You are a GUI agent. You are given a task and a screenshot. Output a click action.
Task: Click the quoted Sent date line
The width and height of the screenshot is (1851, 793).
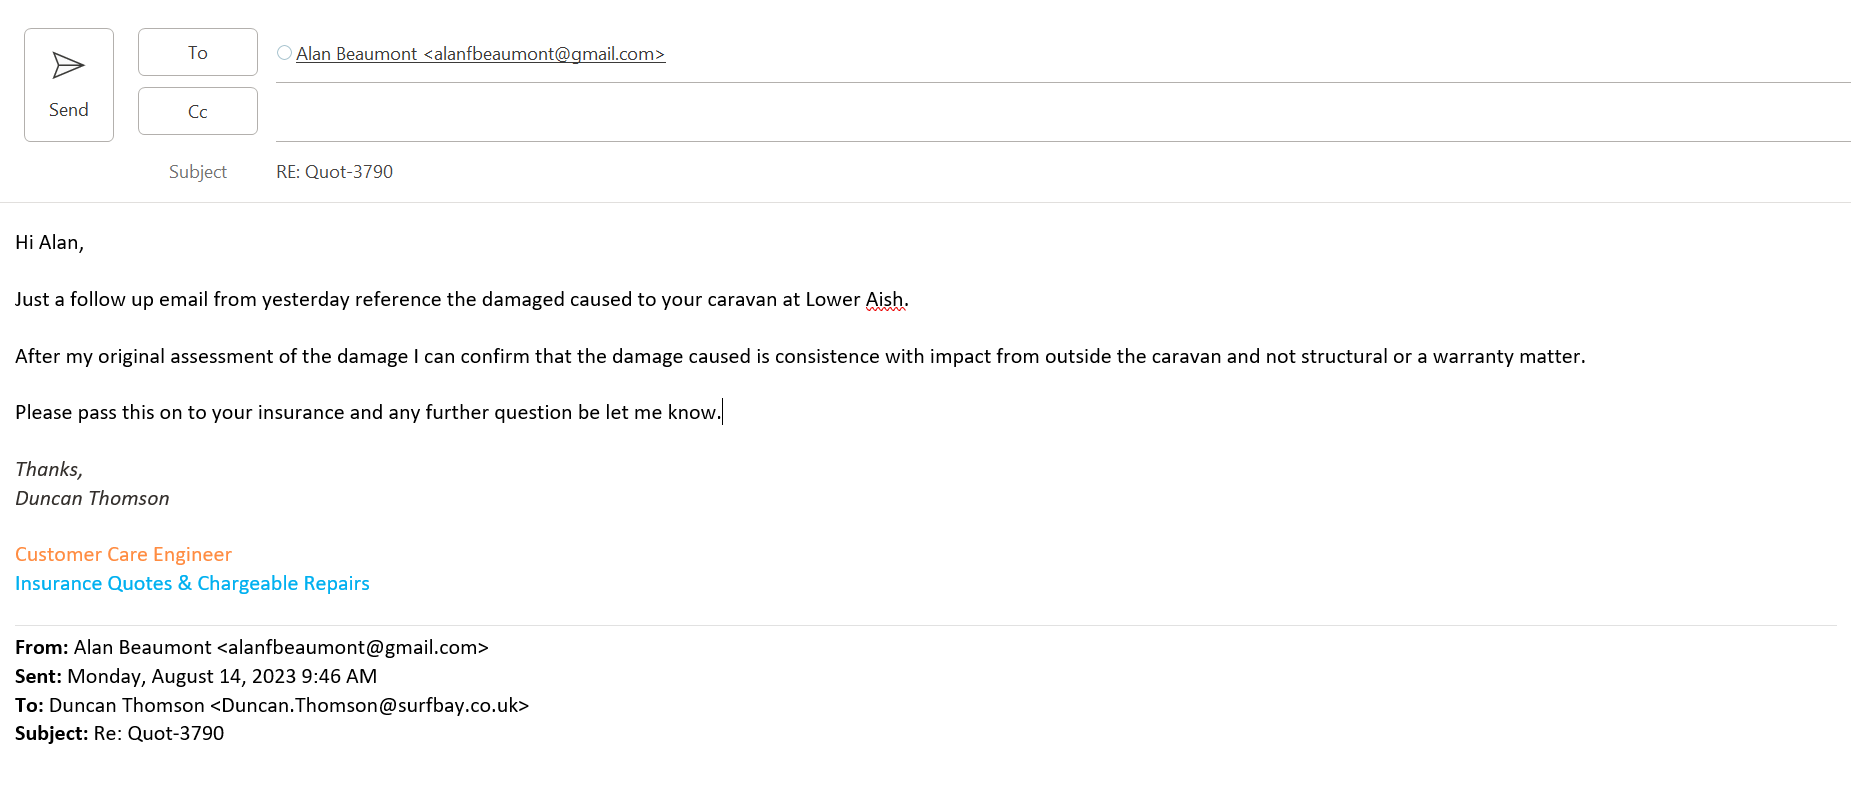[x=222, y=677]
